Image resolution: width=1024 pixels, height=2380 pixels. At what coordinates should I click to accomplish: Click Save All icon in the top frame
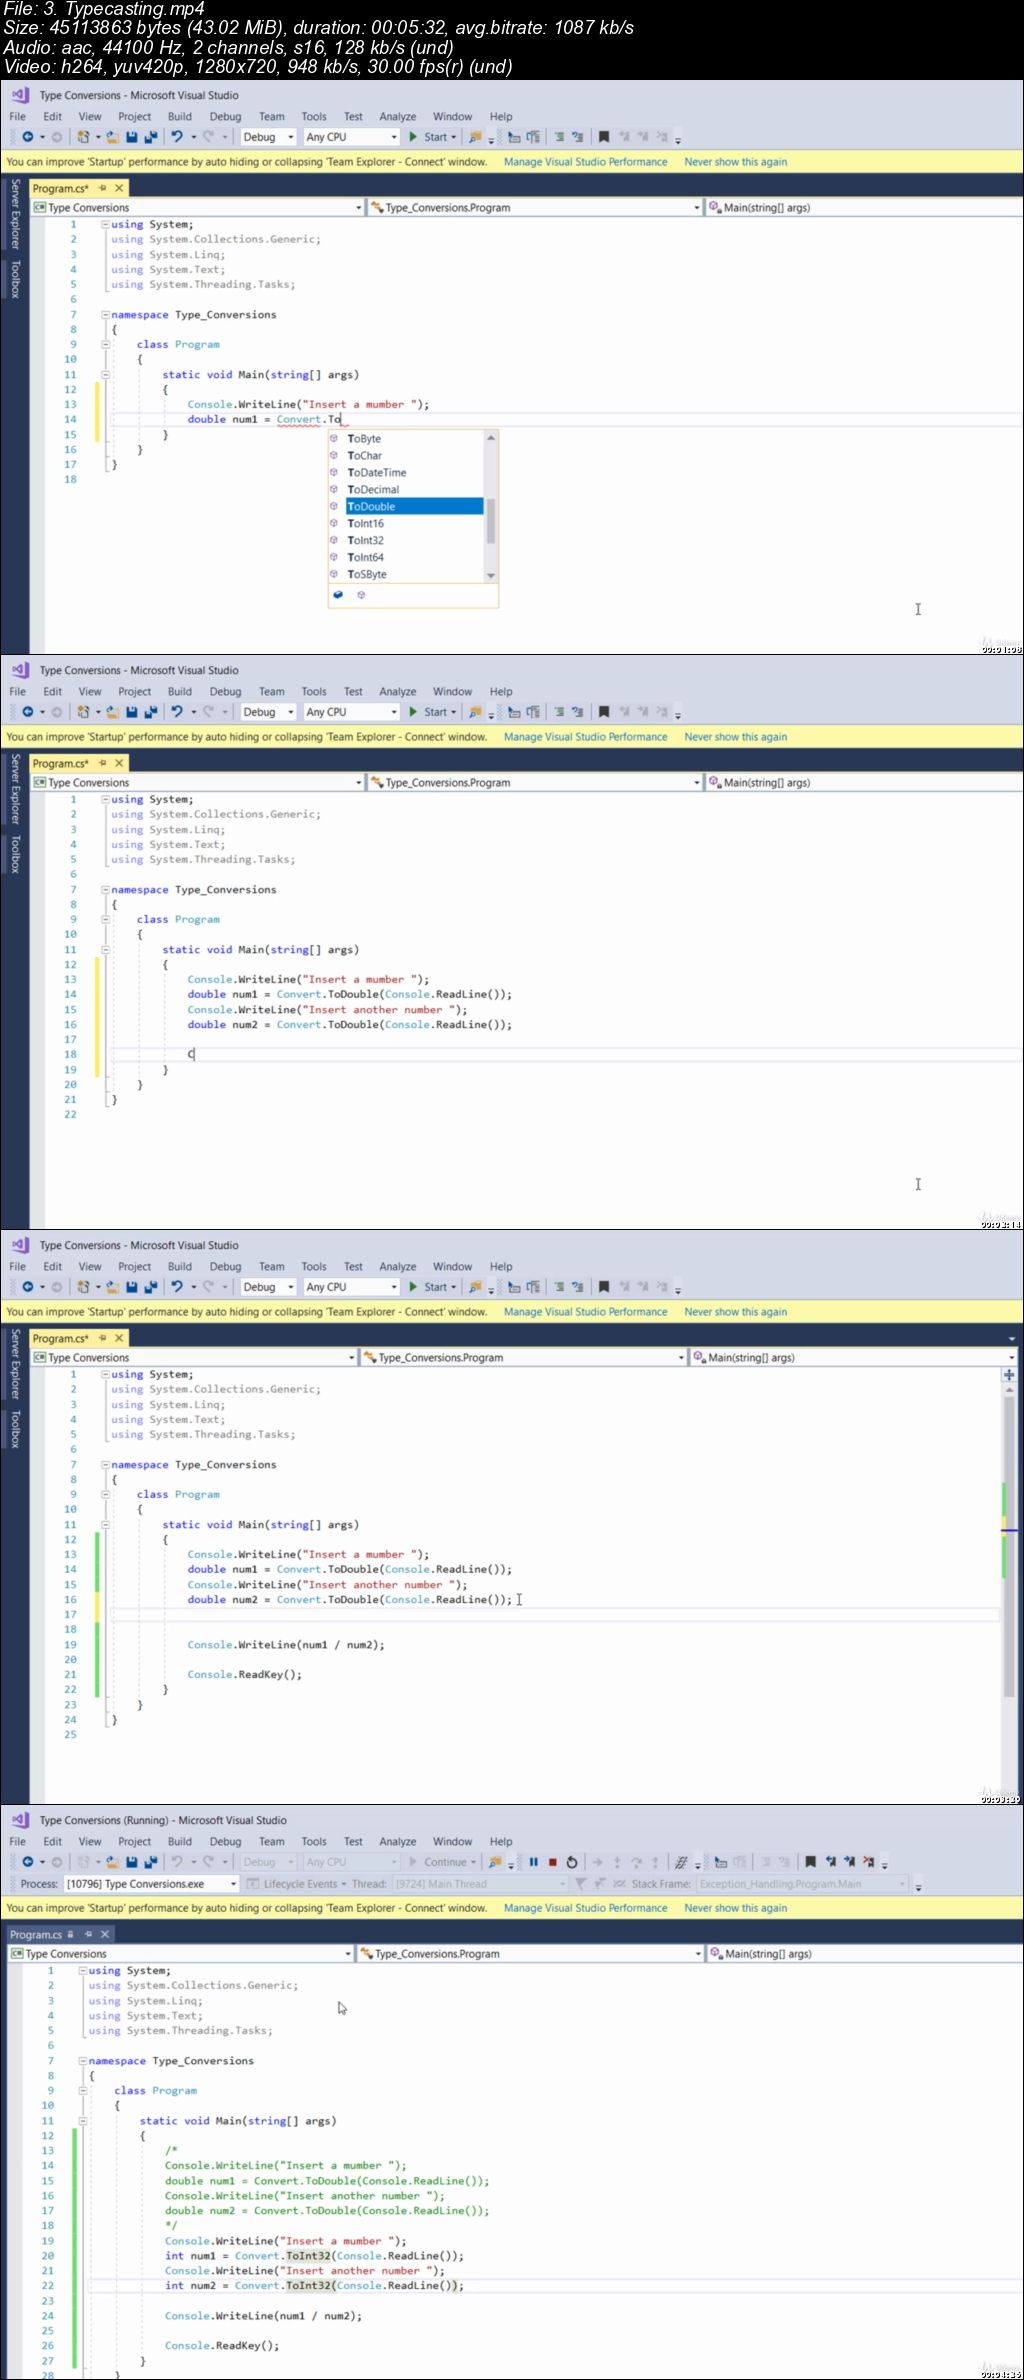point(151,137)
